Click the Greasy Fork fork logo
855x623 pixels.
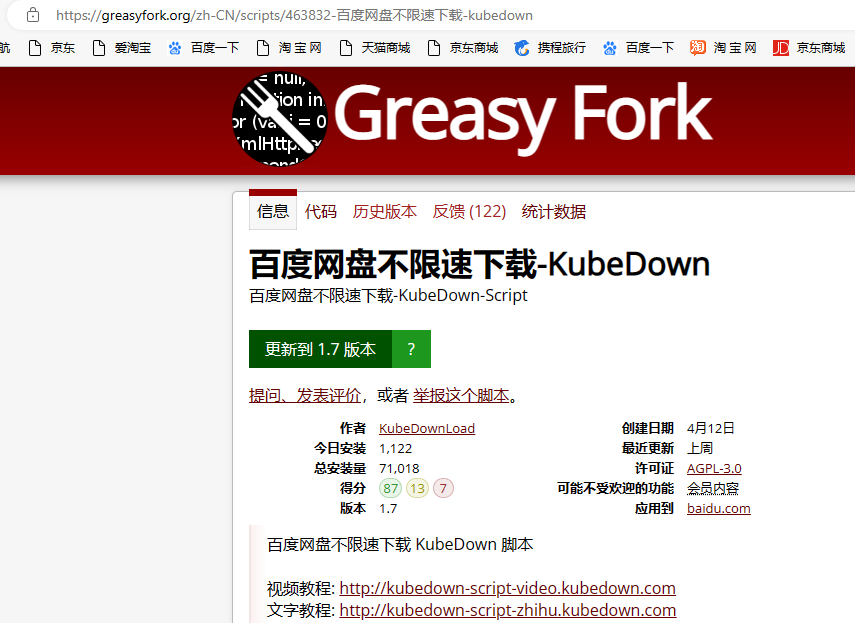280,119
